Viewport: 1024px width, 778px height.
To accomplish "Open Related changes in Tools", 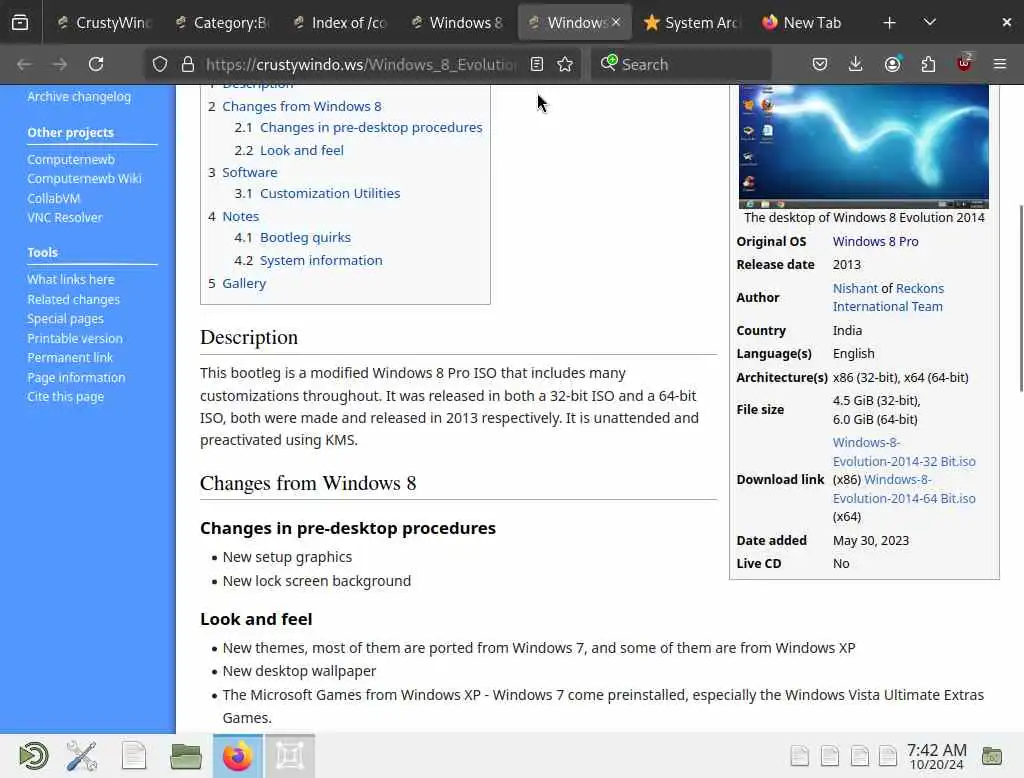I will pos(73,299).
